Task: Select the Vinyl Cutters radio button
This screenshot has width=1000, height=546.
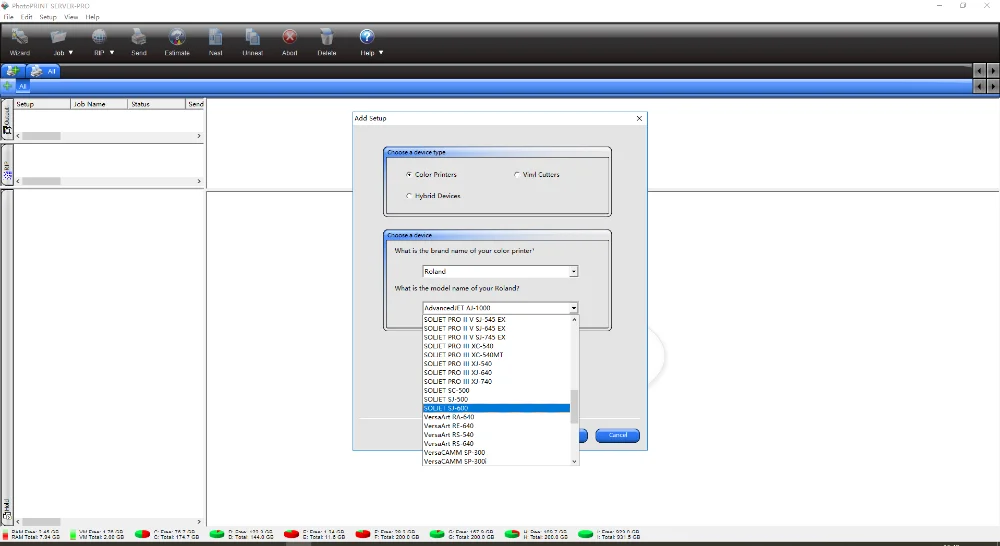Action: coord(517,174)
